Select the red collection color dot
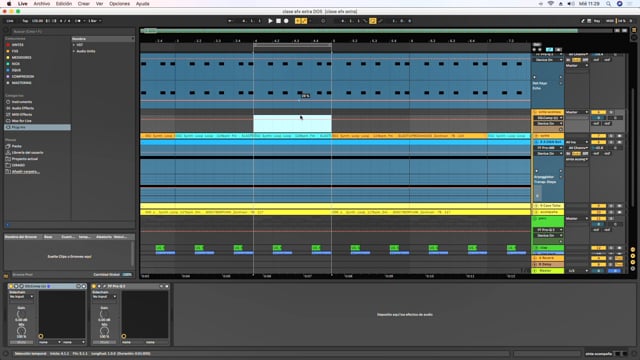 coord(8,45)
